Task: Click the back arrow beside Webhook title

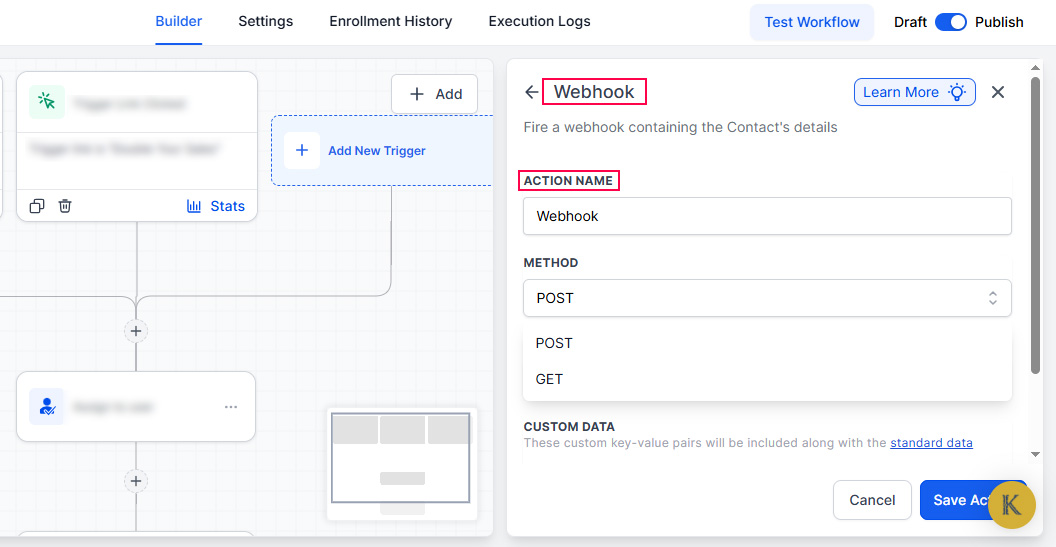Action: tap(531, 92)
